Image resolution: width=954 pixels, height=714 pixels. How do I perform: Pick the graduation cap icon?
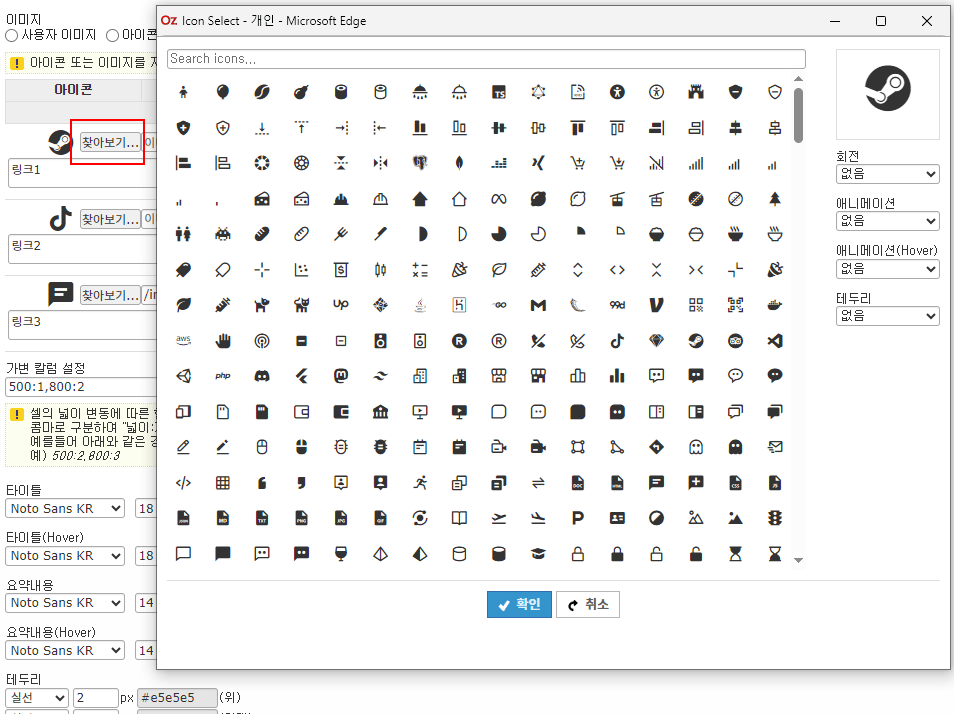(538, 554)
